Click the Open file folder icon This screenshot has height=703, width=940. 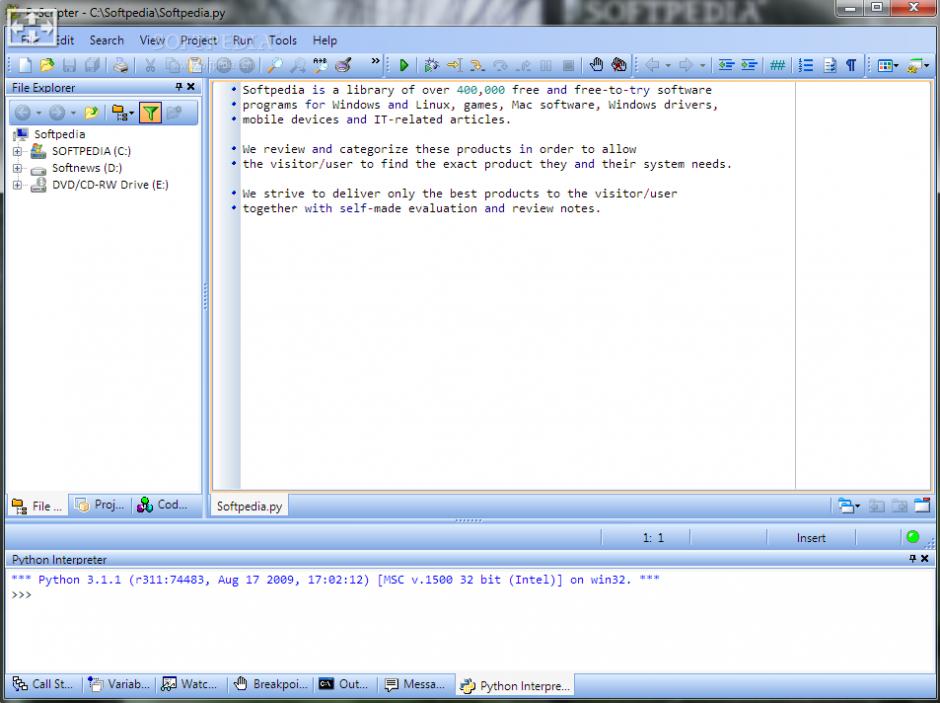click(46, 66)
